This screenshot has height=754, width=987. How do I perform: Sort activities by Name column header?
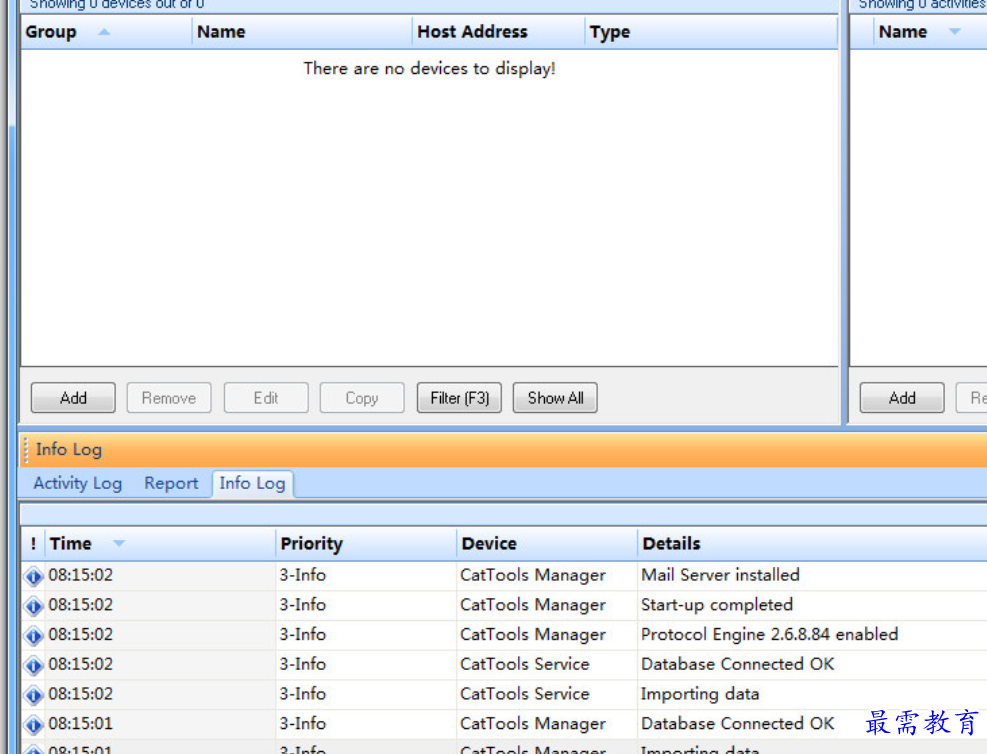930,32
